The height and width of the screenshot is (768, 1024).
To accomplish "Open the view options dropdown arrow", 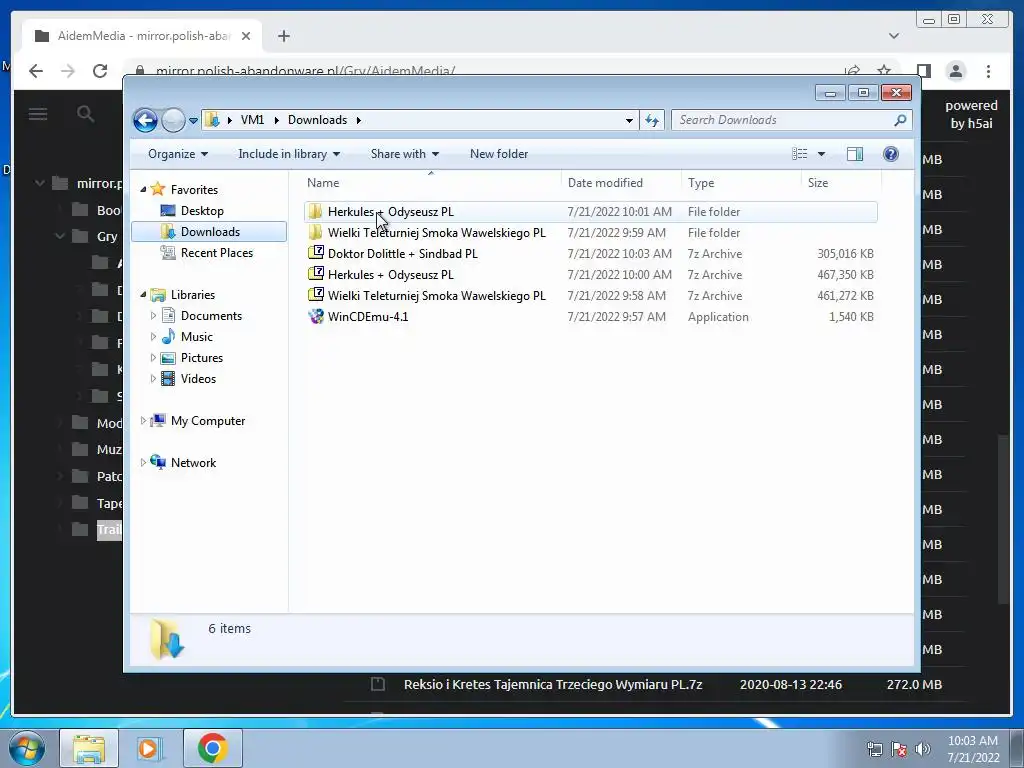I will (x=822, y=154).
